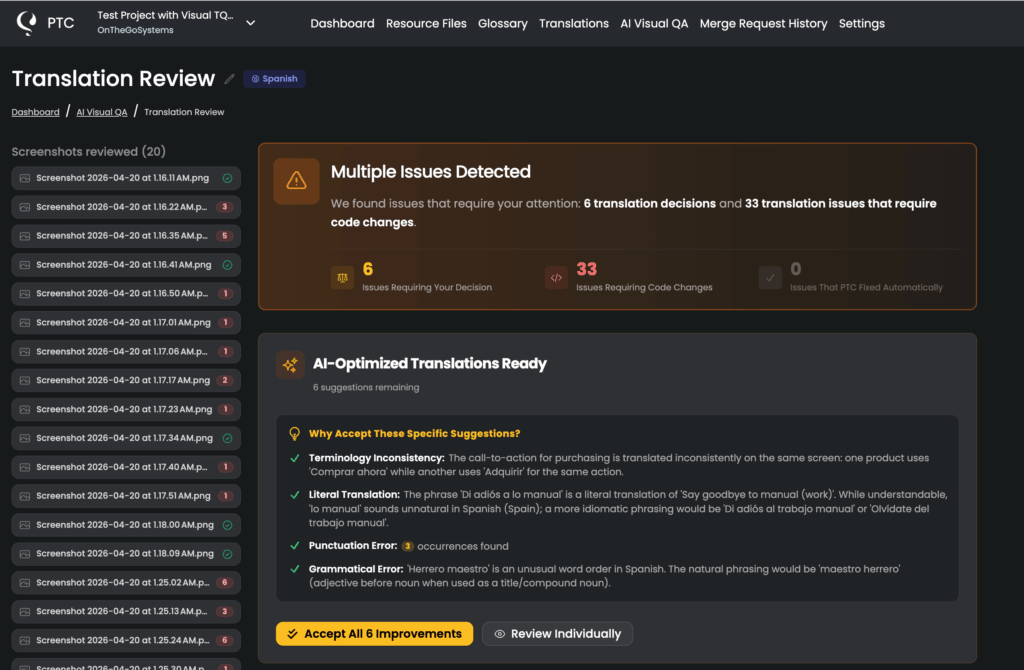
Task: Click green check status on 1.18.00 screenshot
Action: [x=227, y=525]
